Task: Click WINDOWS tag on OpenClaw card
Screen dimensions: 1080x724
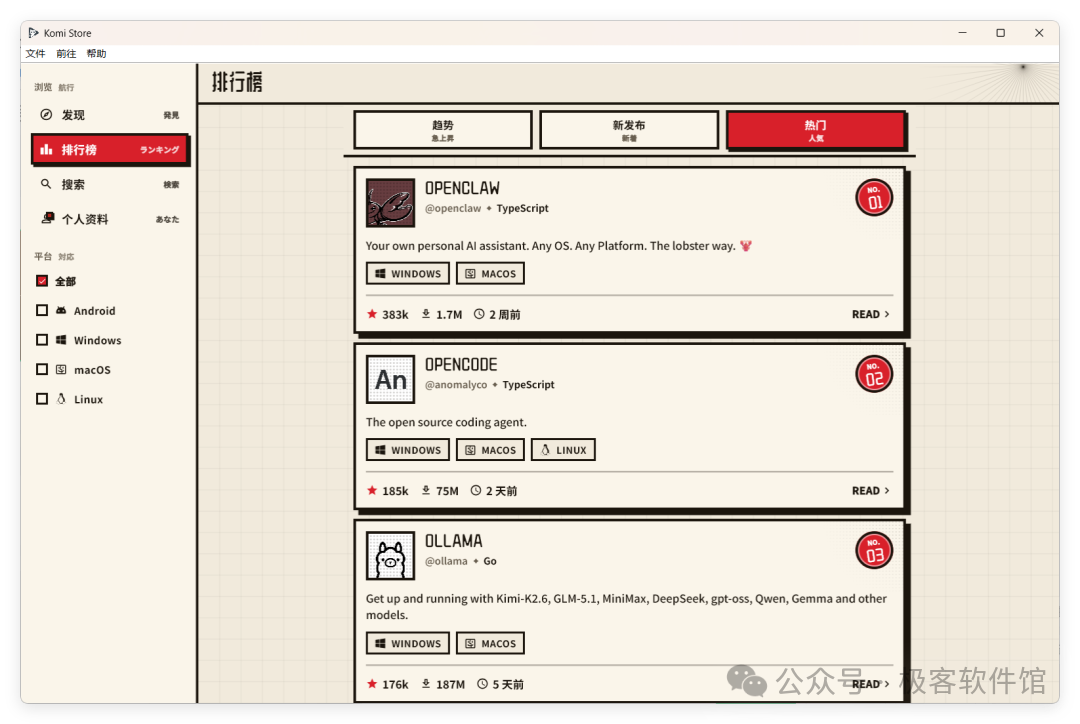Action: pos(408,273)
